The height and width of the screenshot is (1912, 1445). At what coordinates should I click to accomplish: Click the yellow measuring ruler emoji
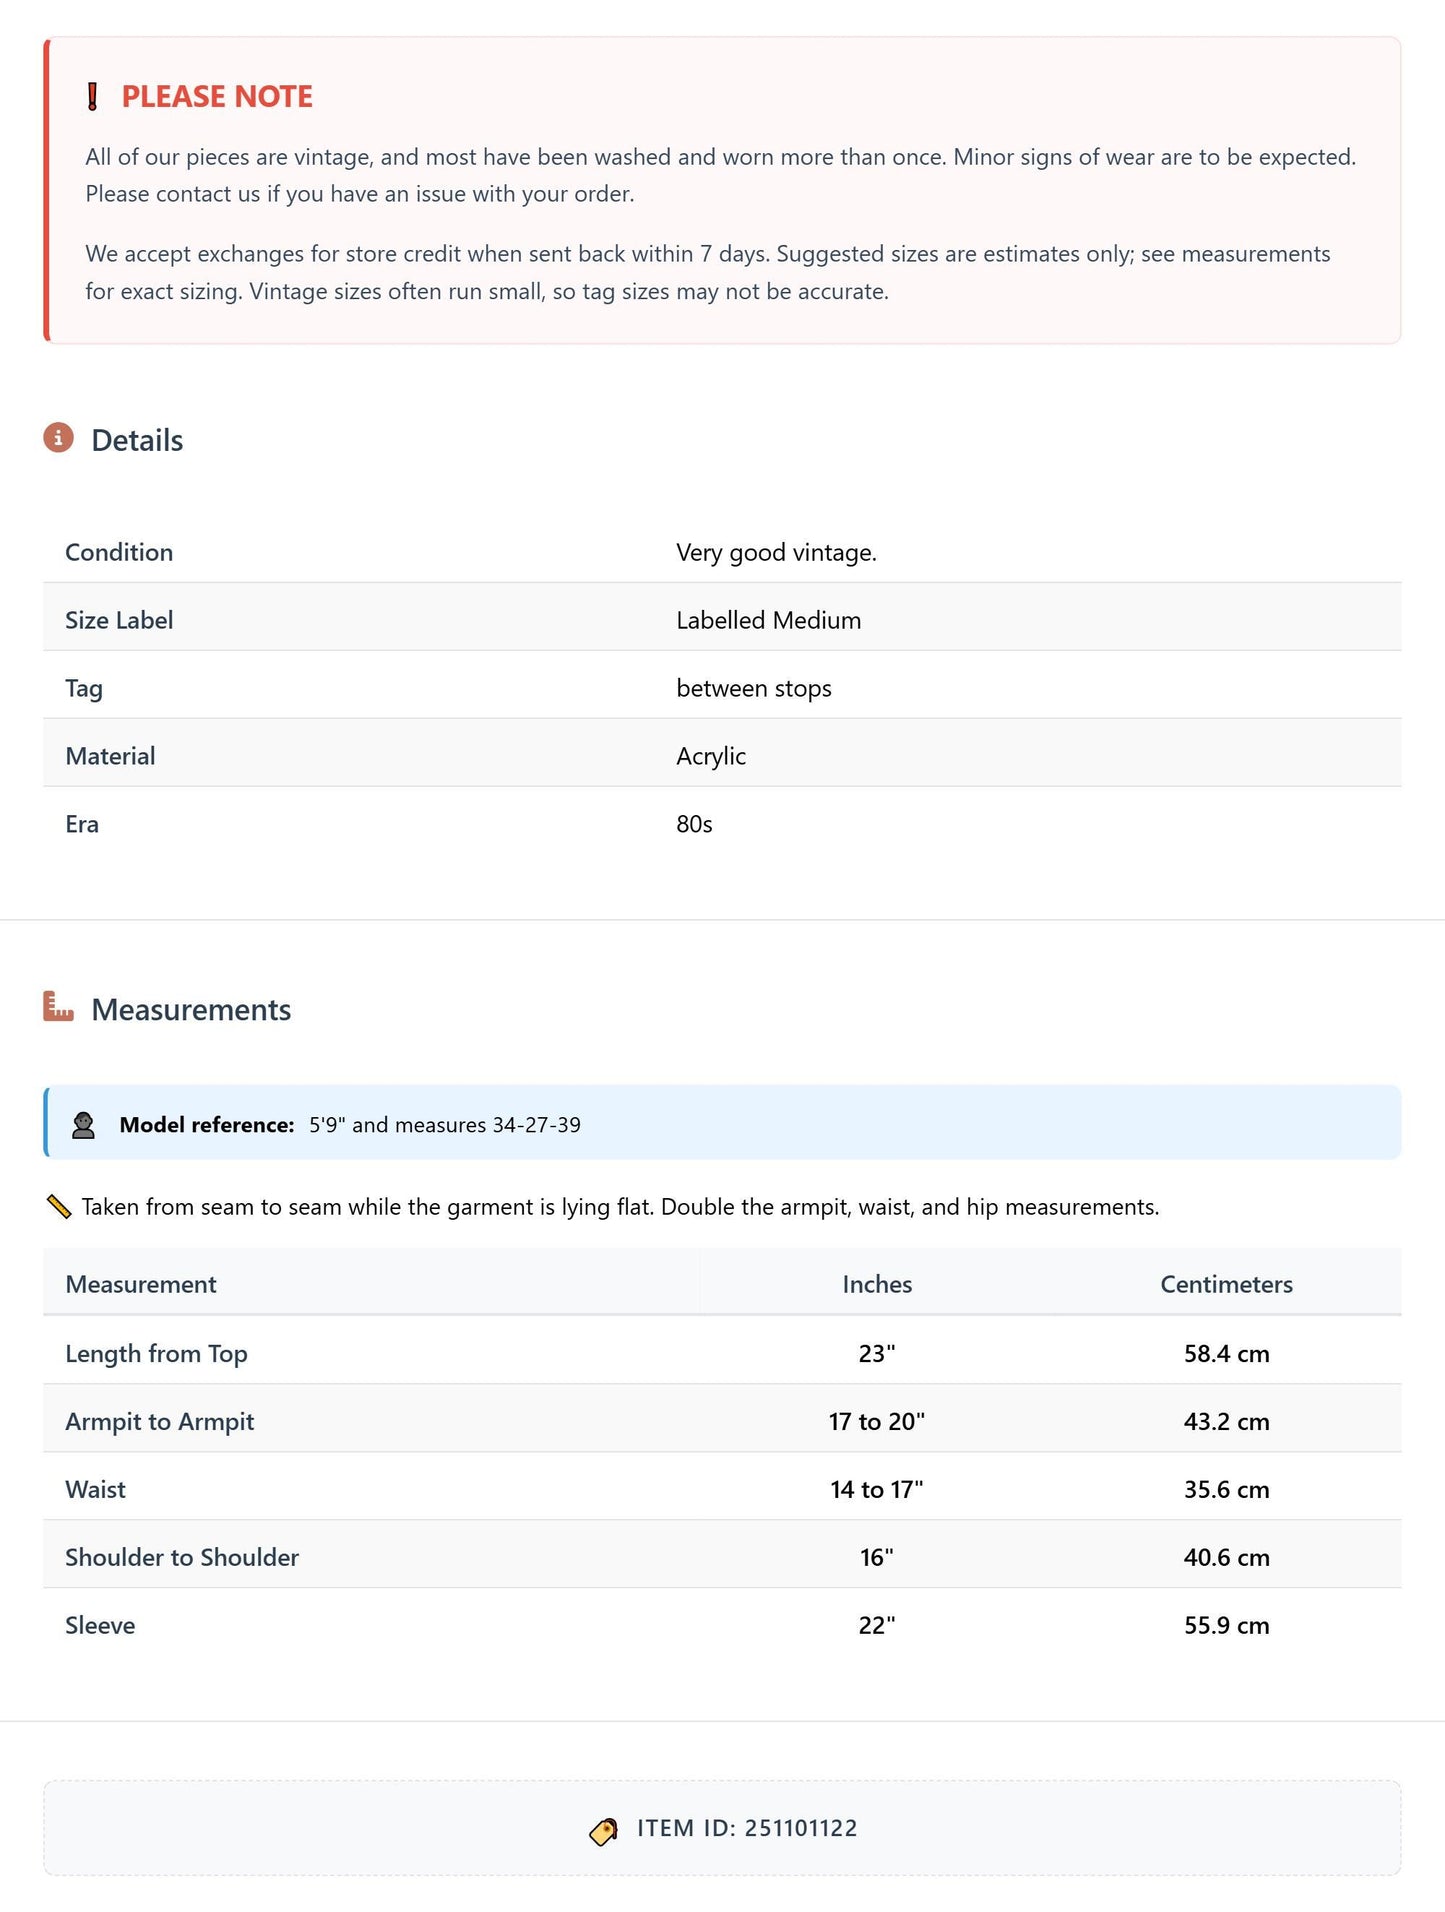(x=59, y=1207)
